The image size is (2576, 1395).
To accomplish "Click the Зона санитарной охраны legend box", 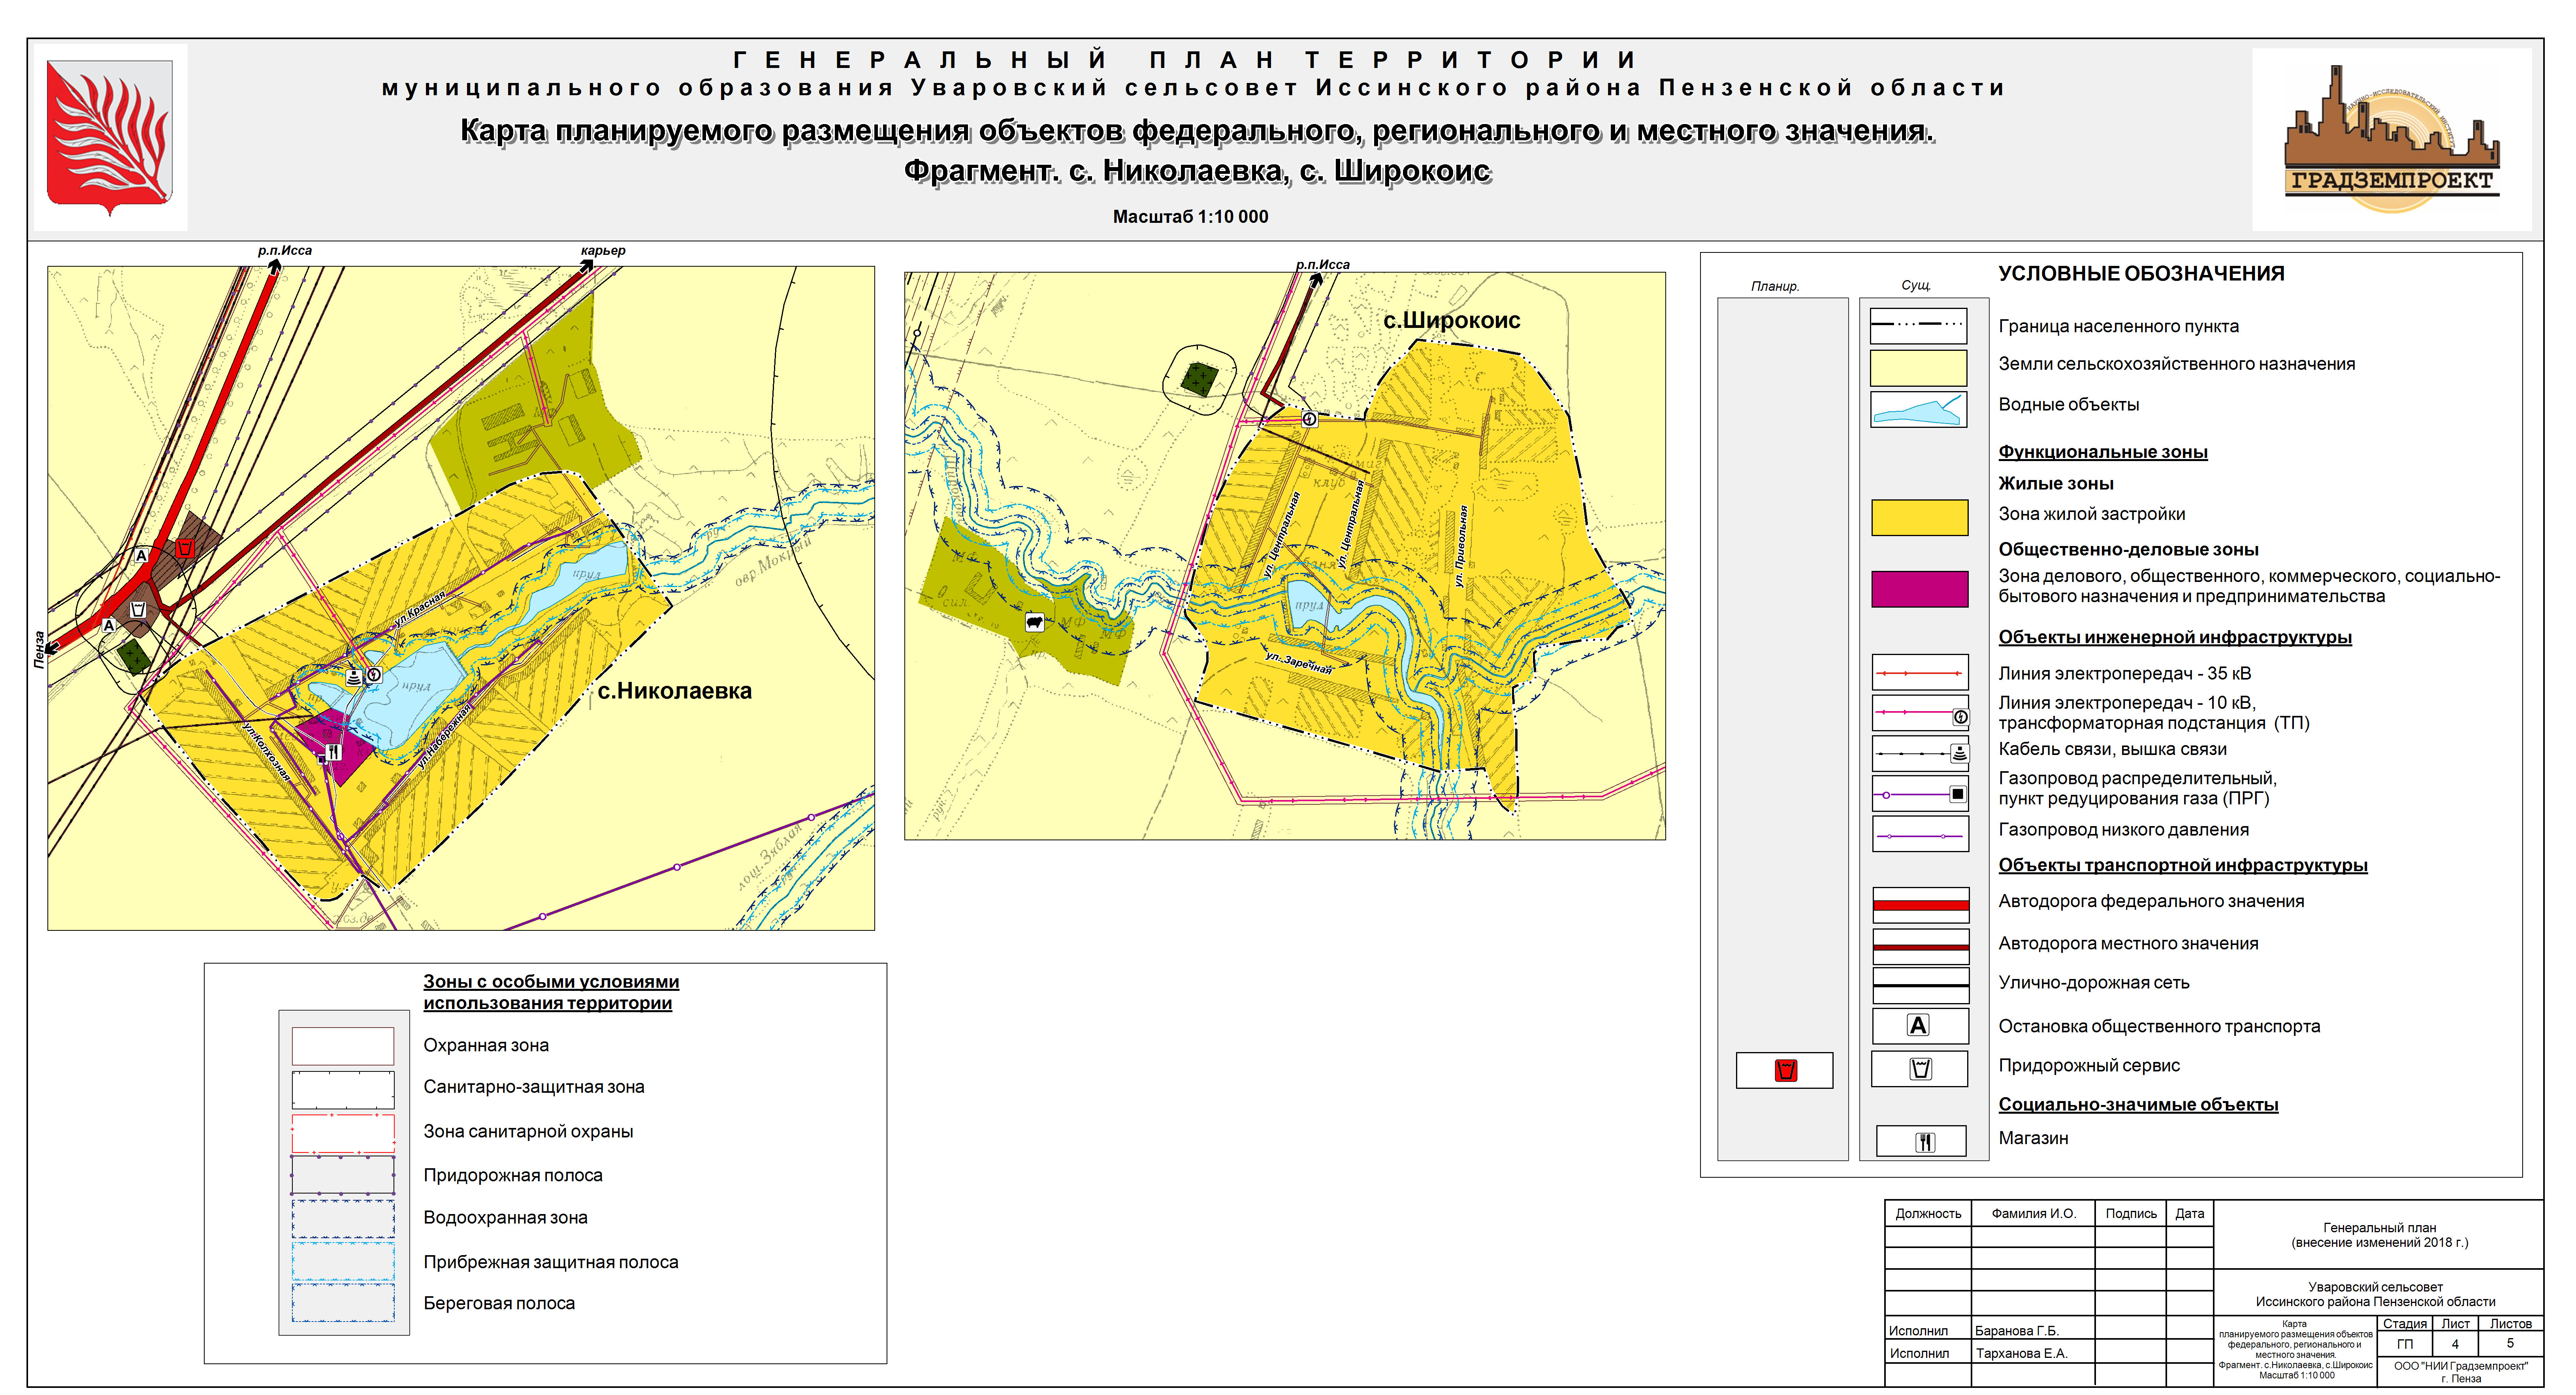I will coord(342,1133).
